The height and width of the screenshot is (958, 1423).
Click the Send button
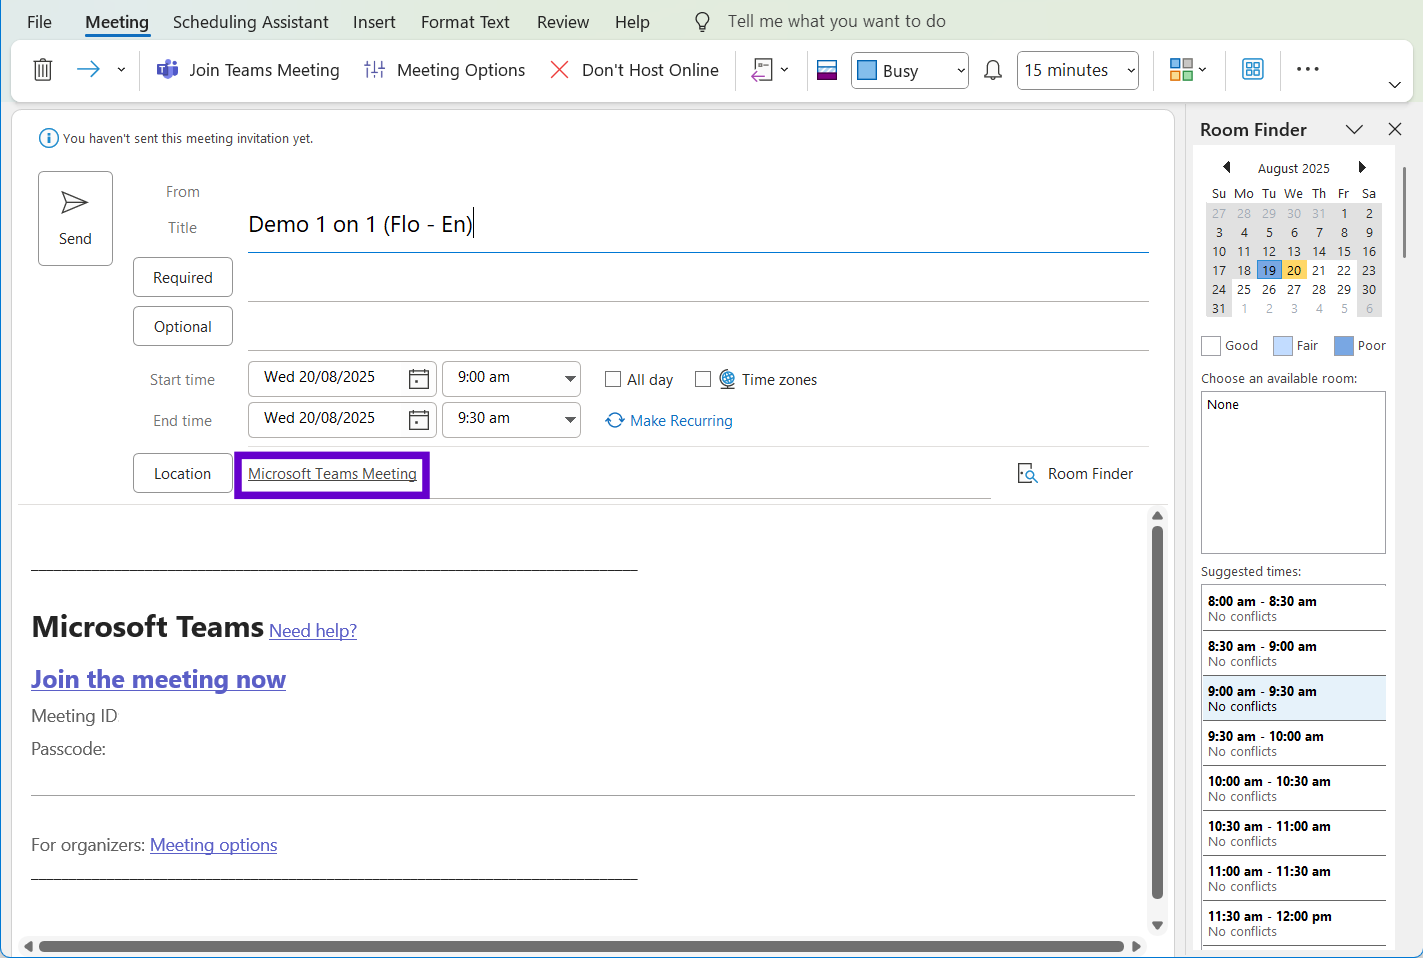[x=75, y=218]
